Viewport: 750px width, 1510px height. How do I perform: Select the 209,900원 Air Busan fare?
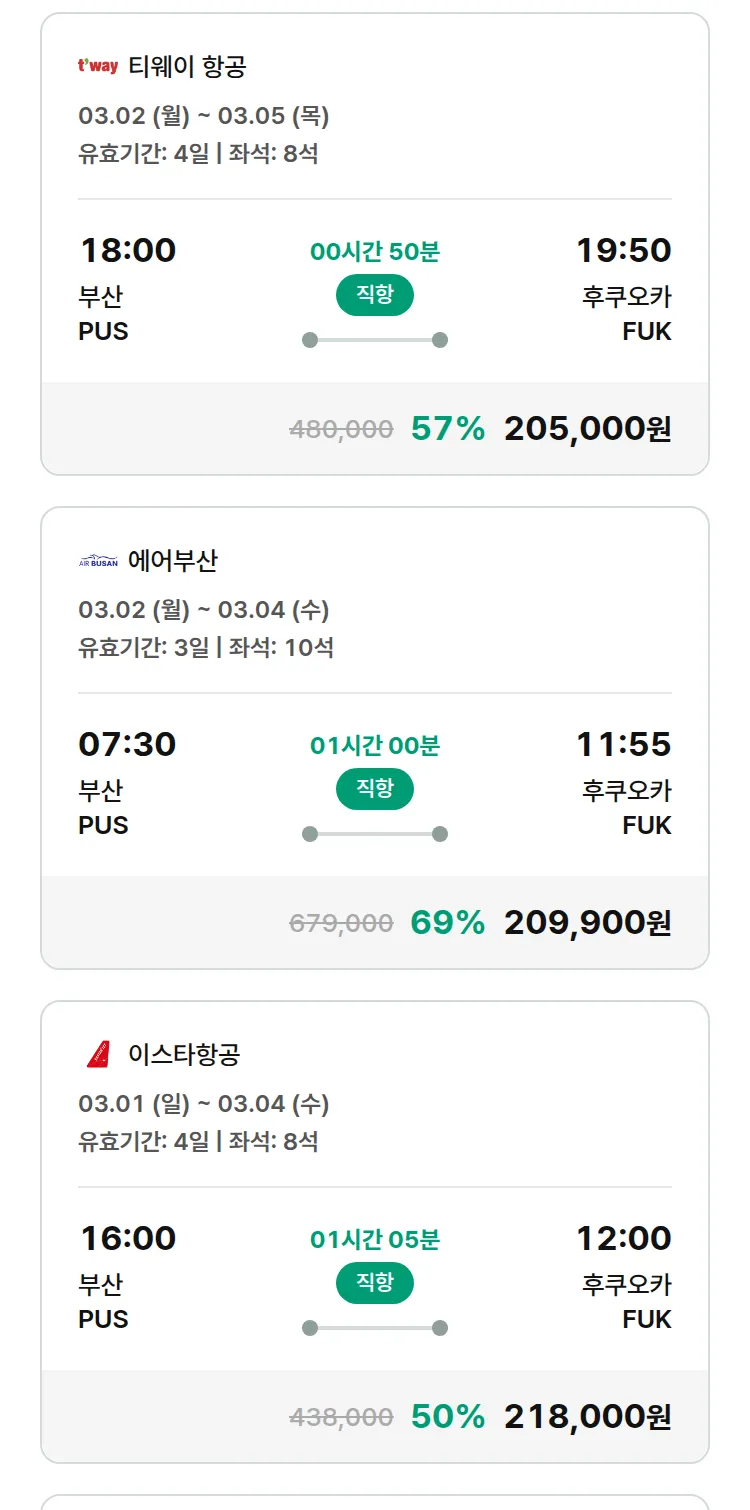click(x=587, y=923)
